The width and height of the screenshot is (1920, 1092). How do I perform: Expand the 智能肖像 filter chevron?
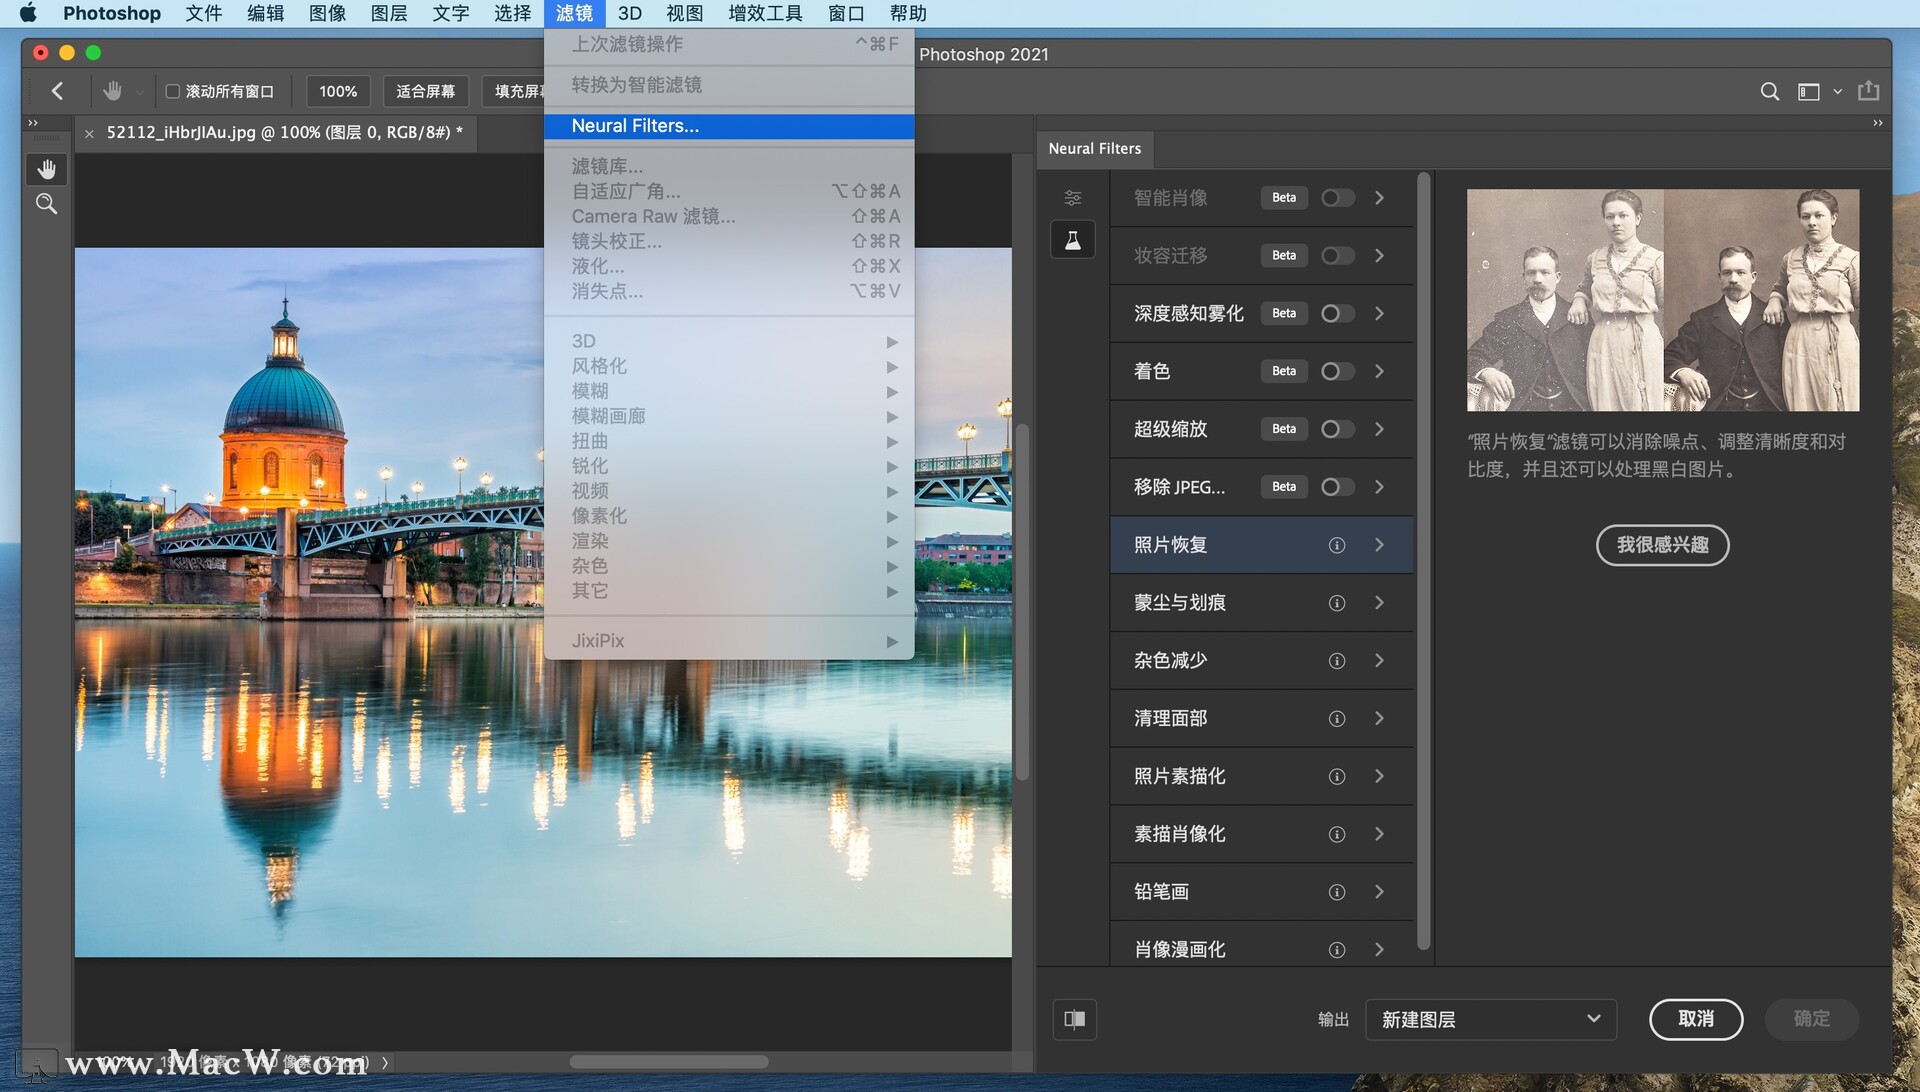tap(1380, 198)
